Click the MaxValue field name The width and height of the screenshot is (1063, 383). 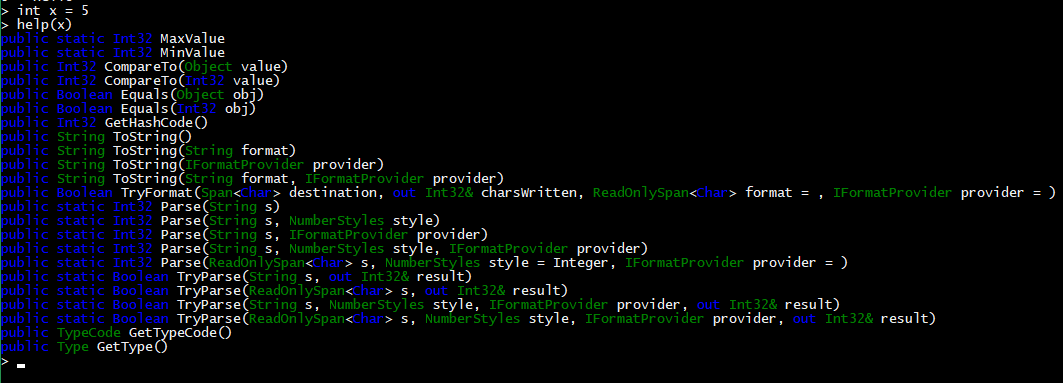point(192,39)
